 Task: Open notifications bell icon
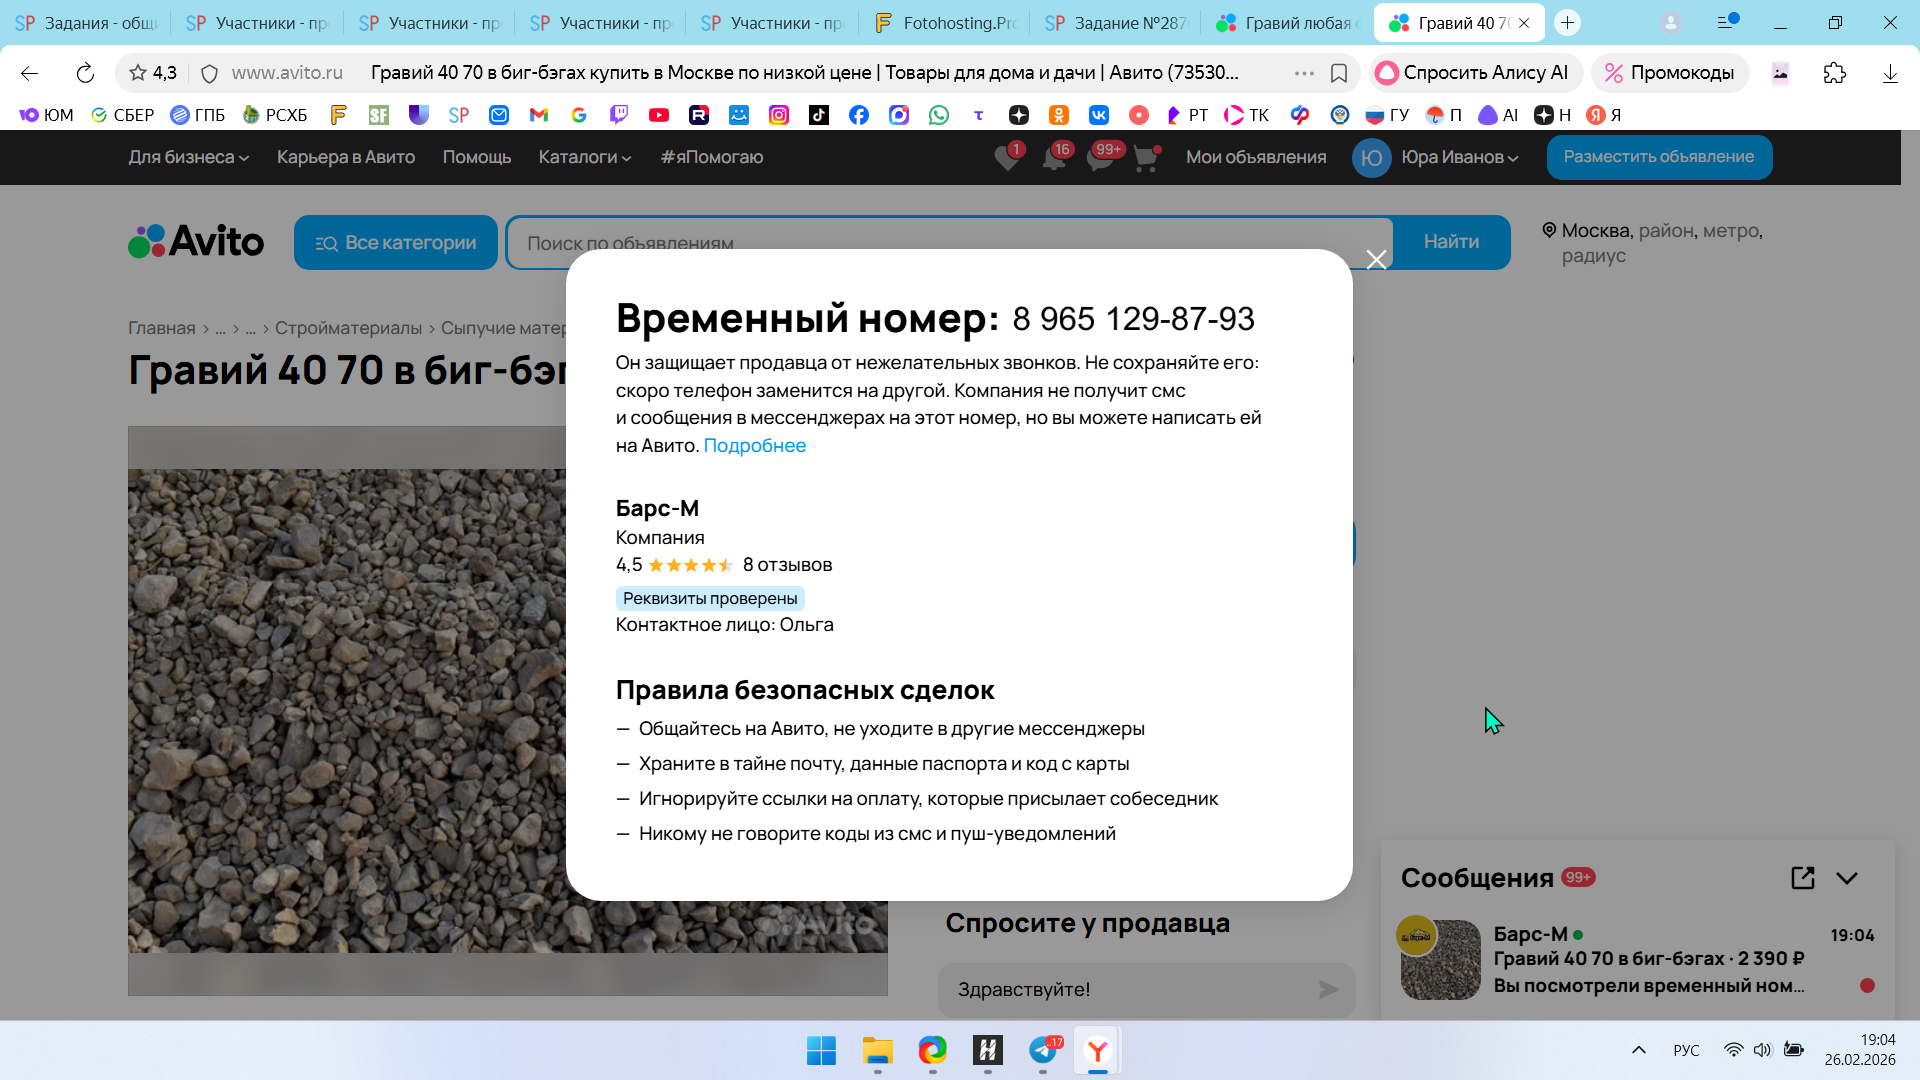pyautogui.click(x=1054, y=158)
